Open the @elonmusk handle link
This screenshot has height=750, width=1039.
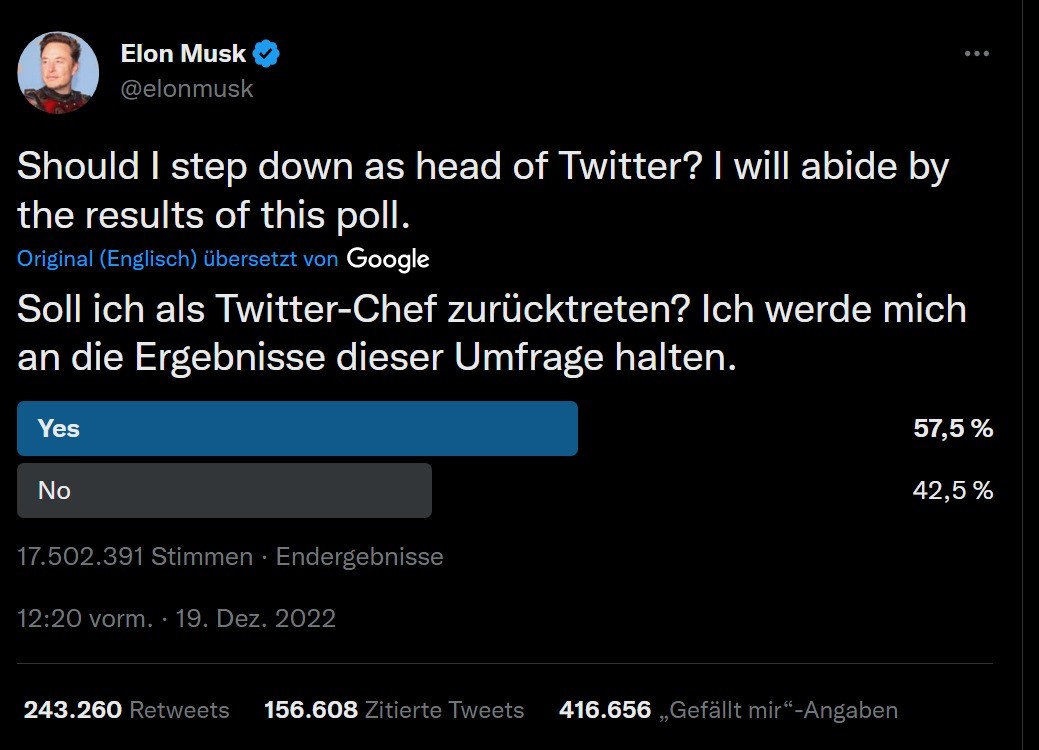click(x=187, y=88)
